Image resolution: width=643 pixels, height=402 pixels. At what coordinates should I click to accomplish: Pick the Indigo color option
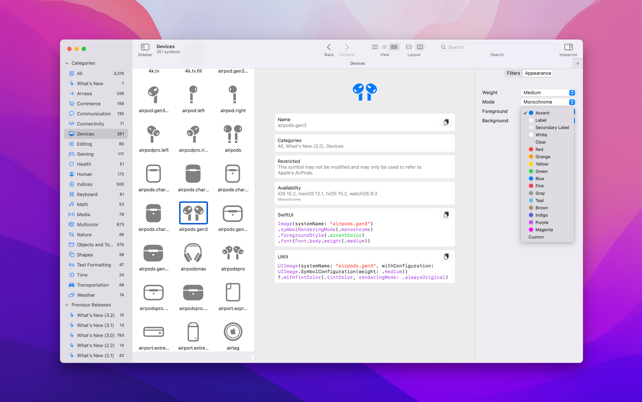click(x=547, y=215)
